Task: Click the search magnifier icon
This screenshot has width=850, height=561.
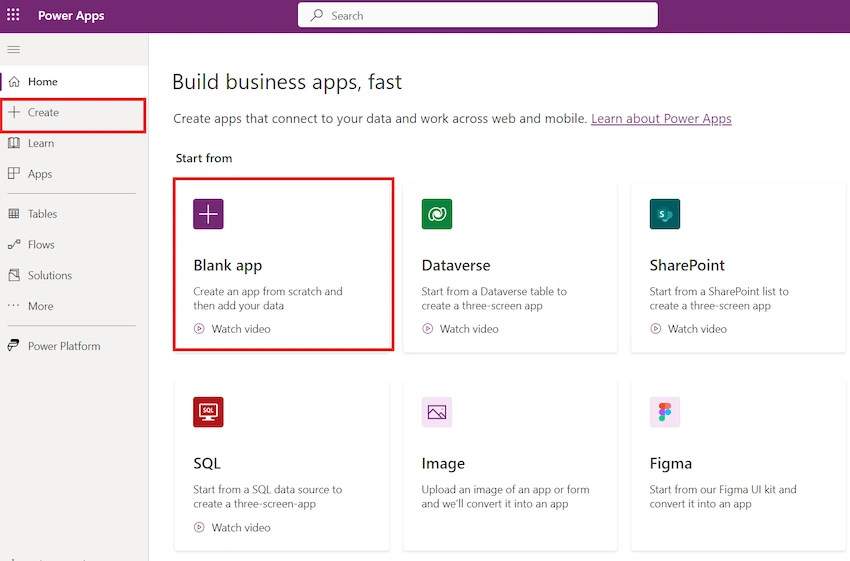Action: point(317,15)
